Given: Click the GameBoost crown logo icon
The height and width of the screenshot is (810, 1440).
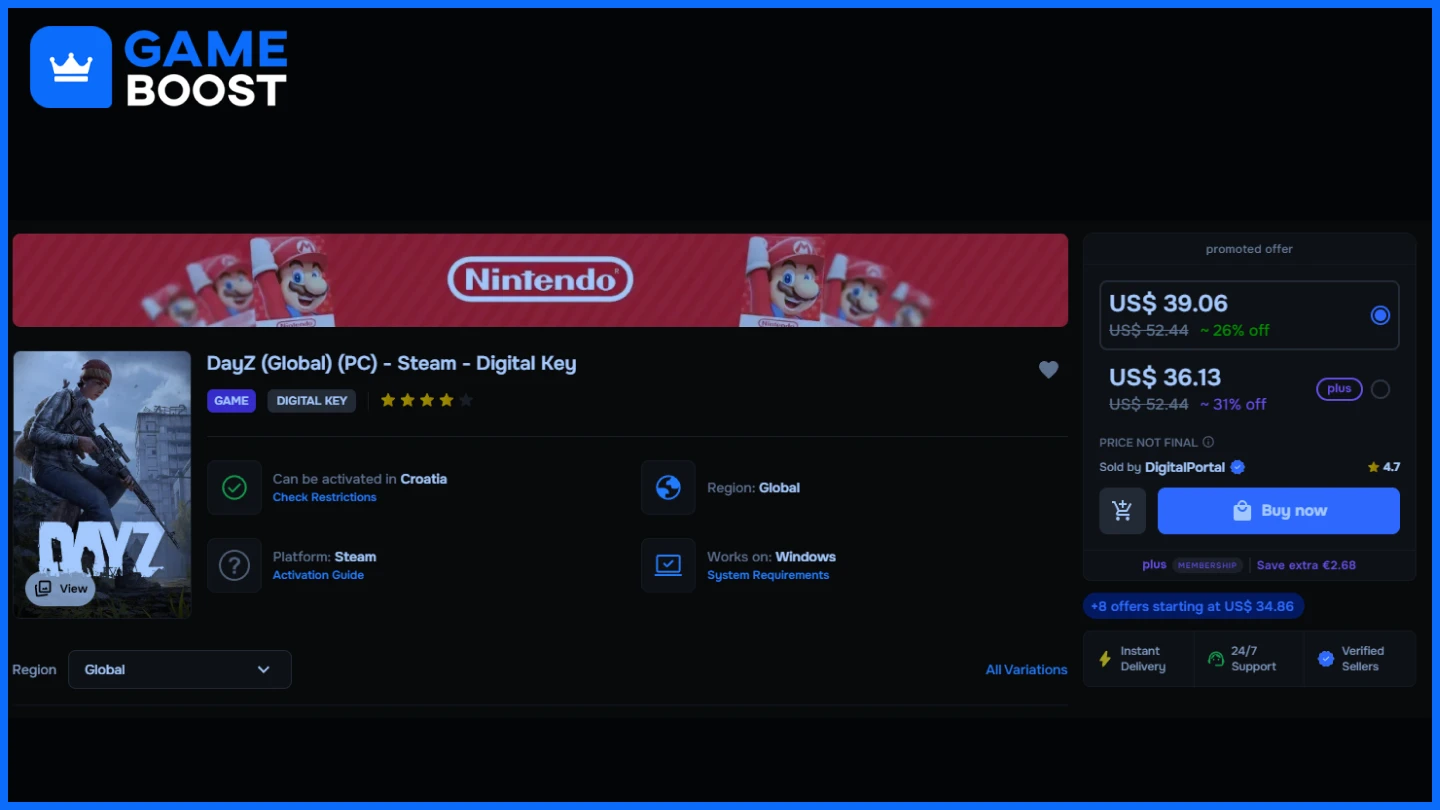Looking at the screenshot, I should 71,67.
